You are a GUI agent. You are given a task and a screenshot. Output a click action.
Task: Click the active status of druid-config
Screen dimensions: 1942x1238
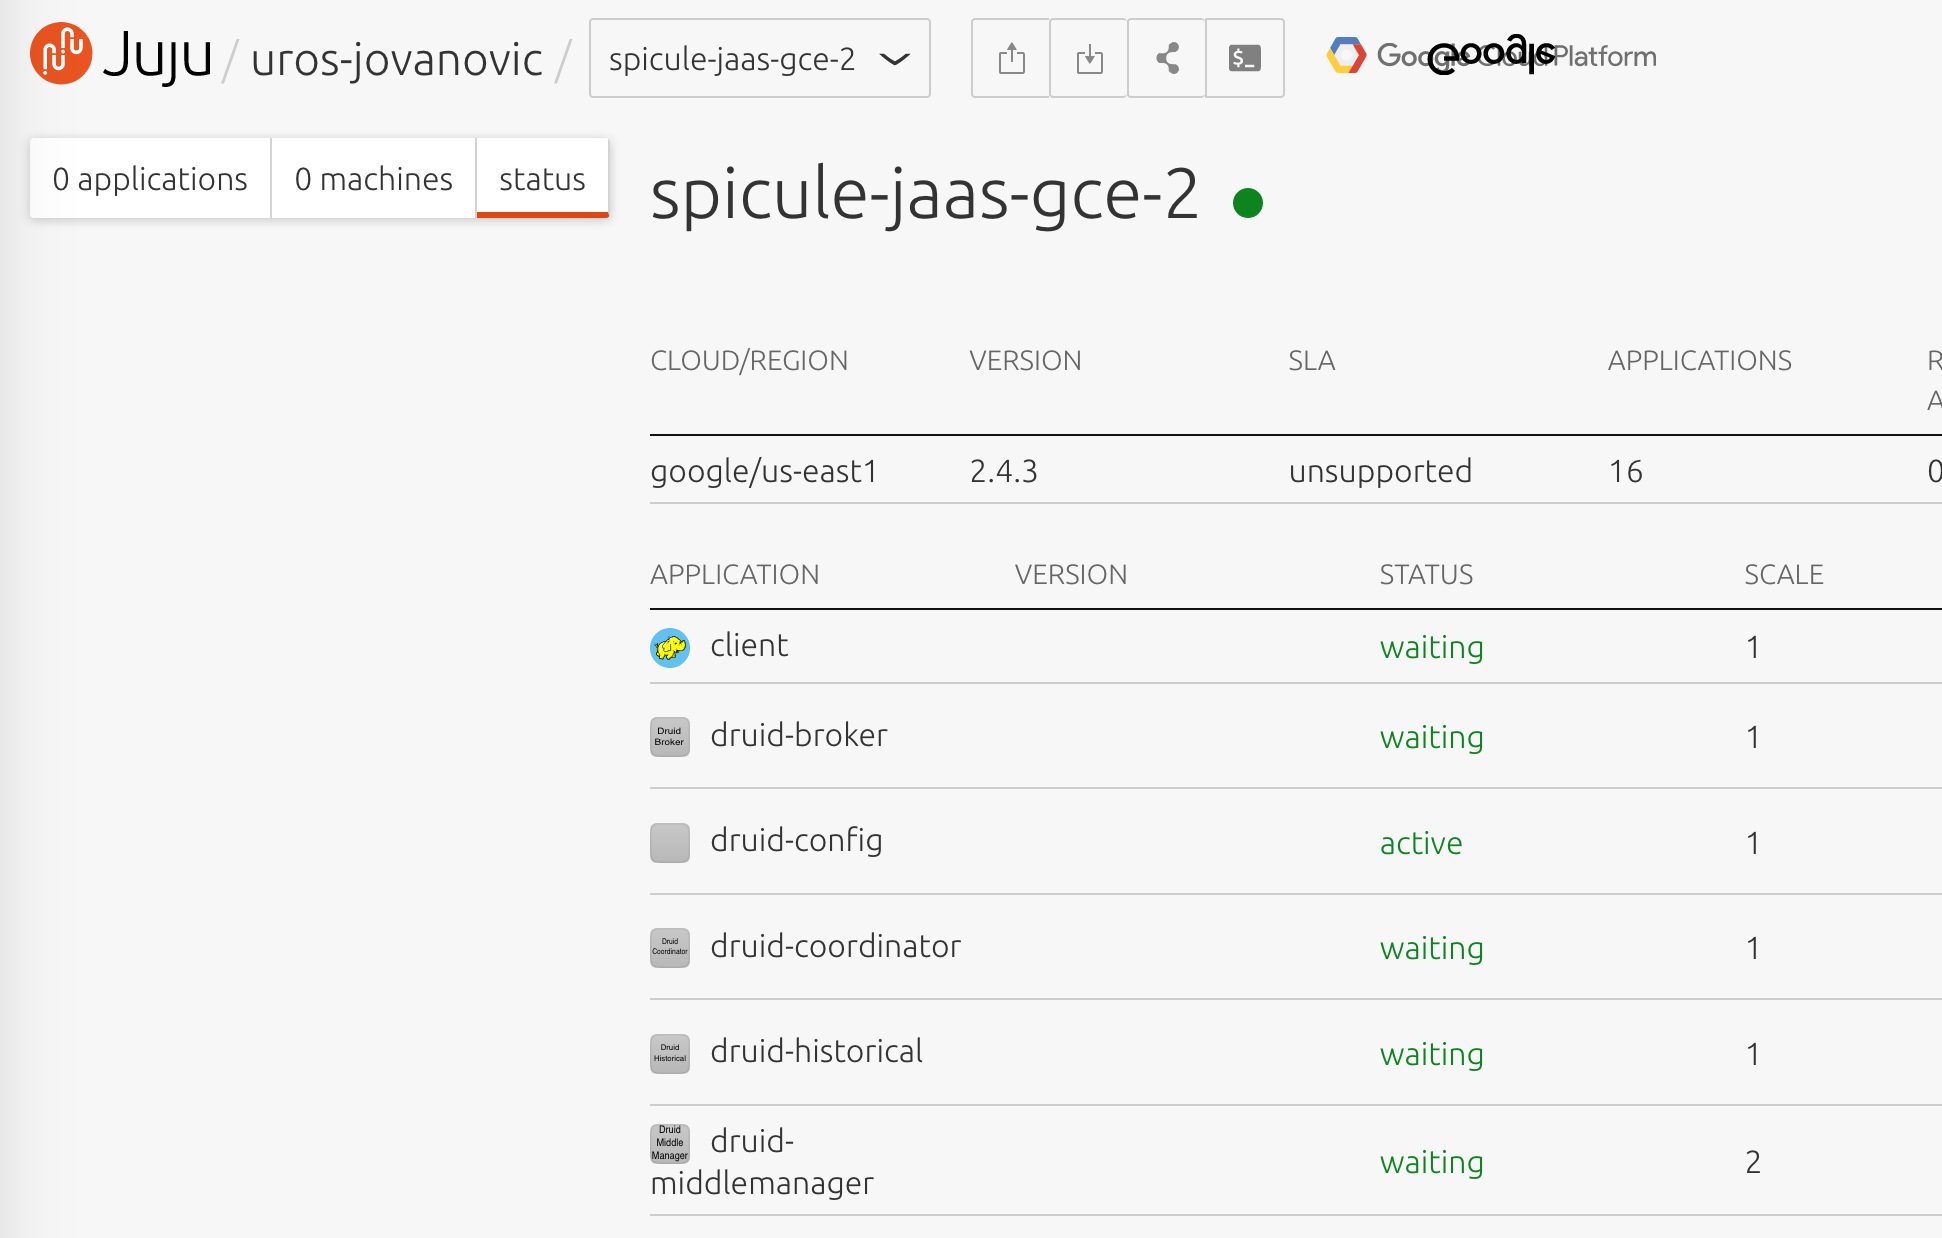coord(1421,843)
